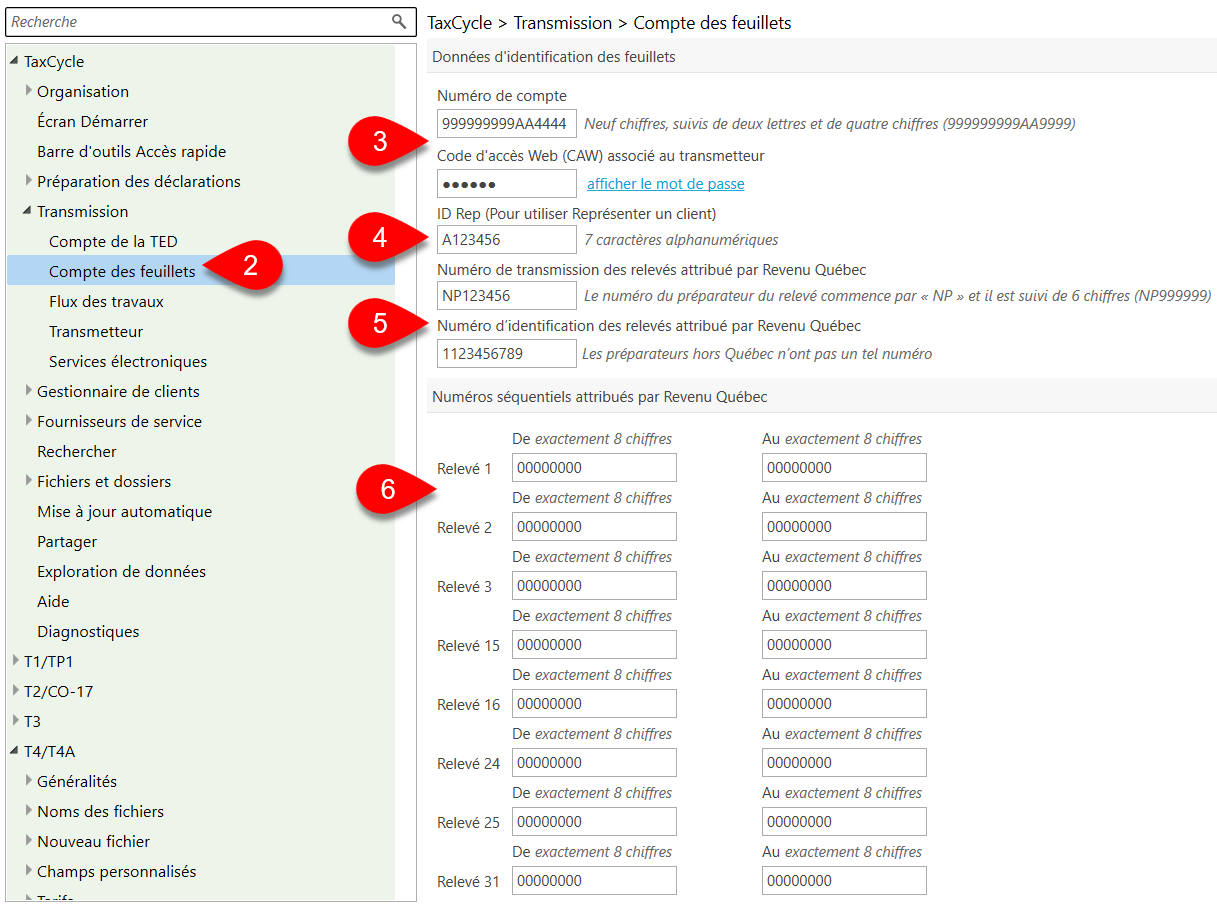Expand the Généralités tree node
The width and height of the screenshot is (1217, 905).
[29, 781]
